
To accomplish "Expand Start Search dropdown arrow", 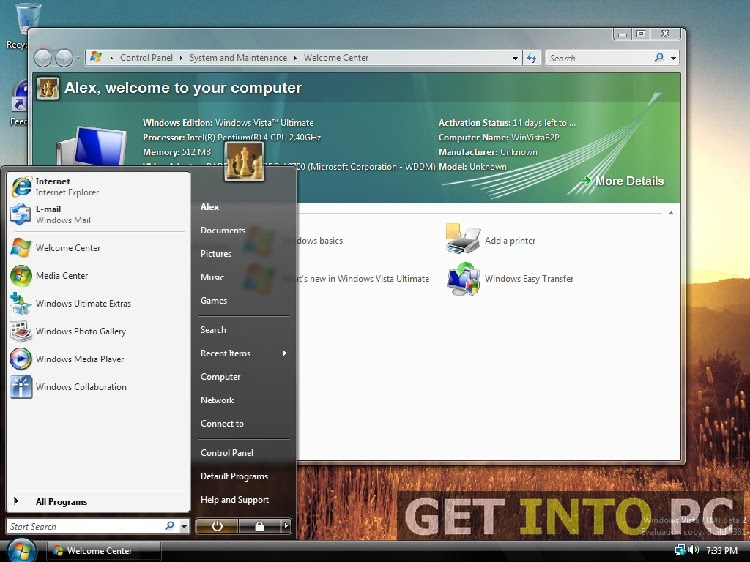I will [x=184, y=527].
